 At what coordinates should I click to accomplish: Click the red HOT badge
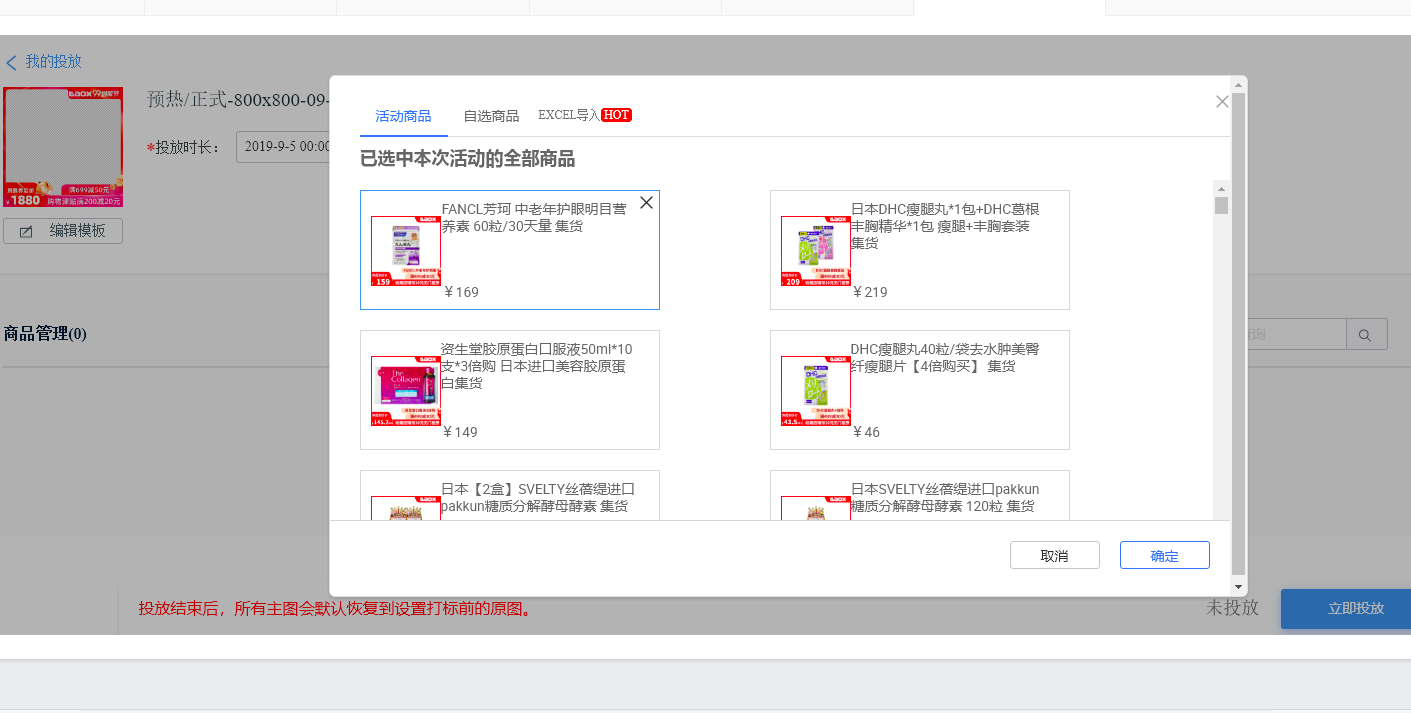(616, 115)
